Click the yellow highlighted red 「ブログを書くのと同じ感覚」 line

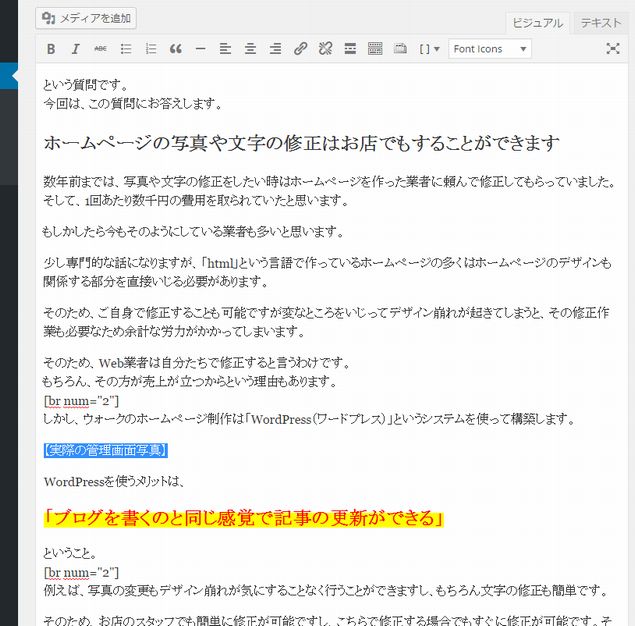pos(244,518)
